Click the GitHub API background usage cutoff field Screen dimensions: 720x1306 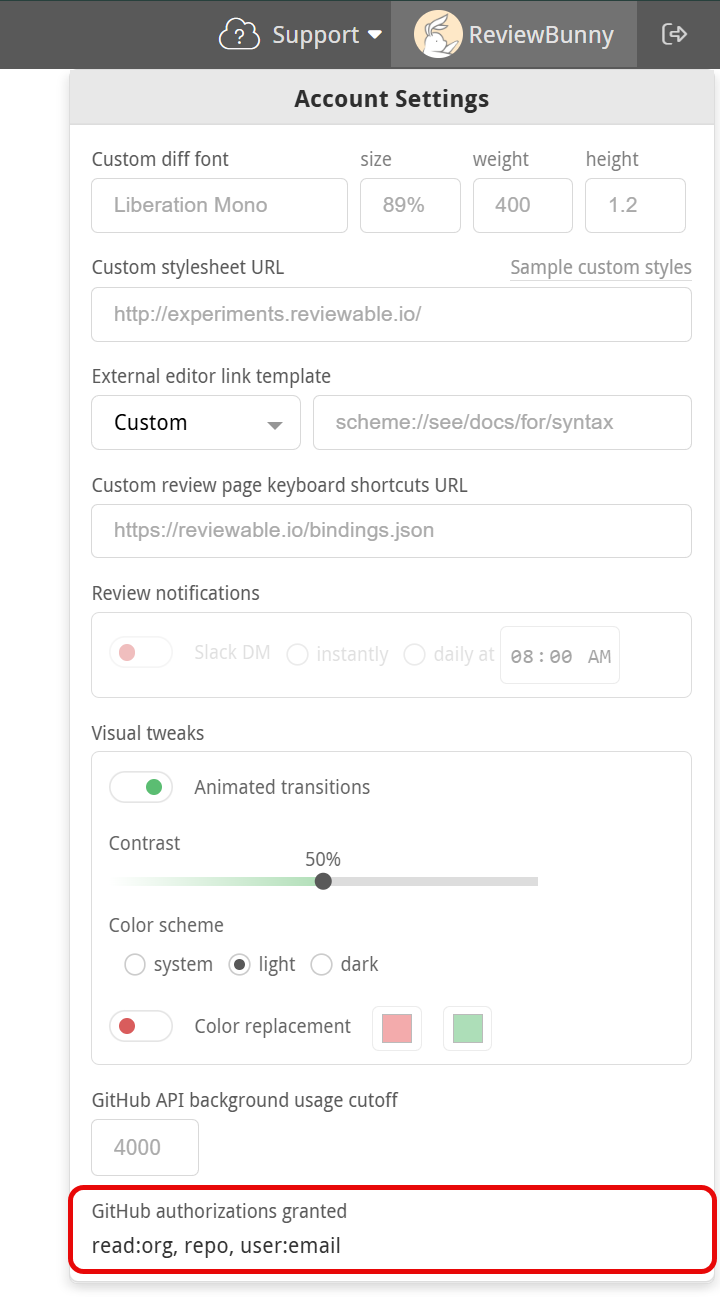144,1147
